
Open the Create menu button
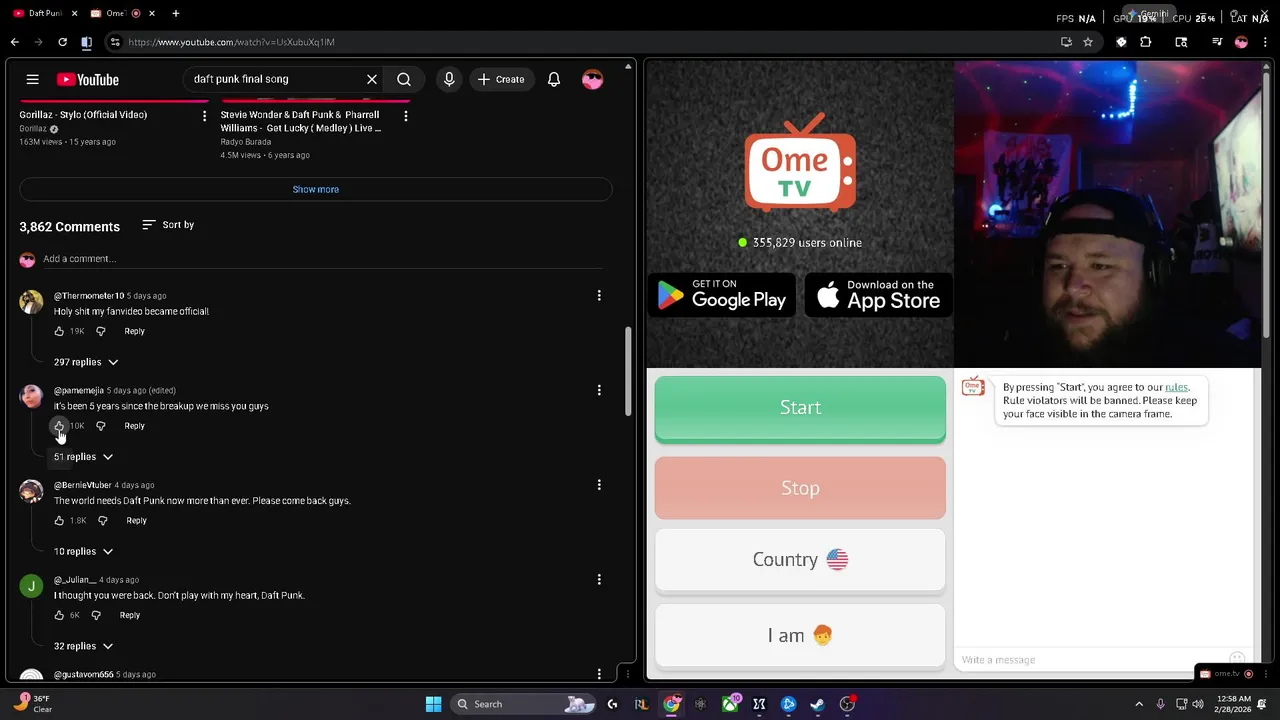501,79
